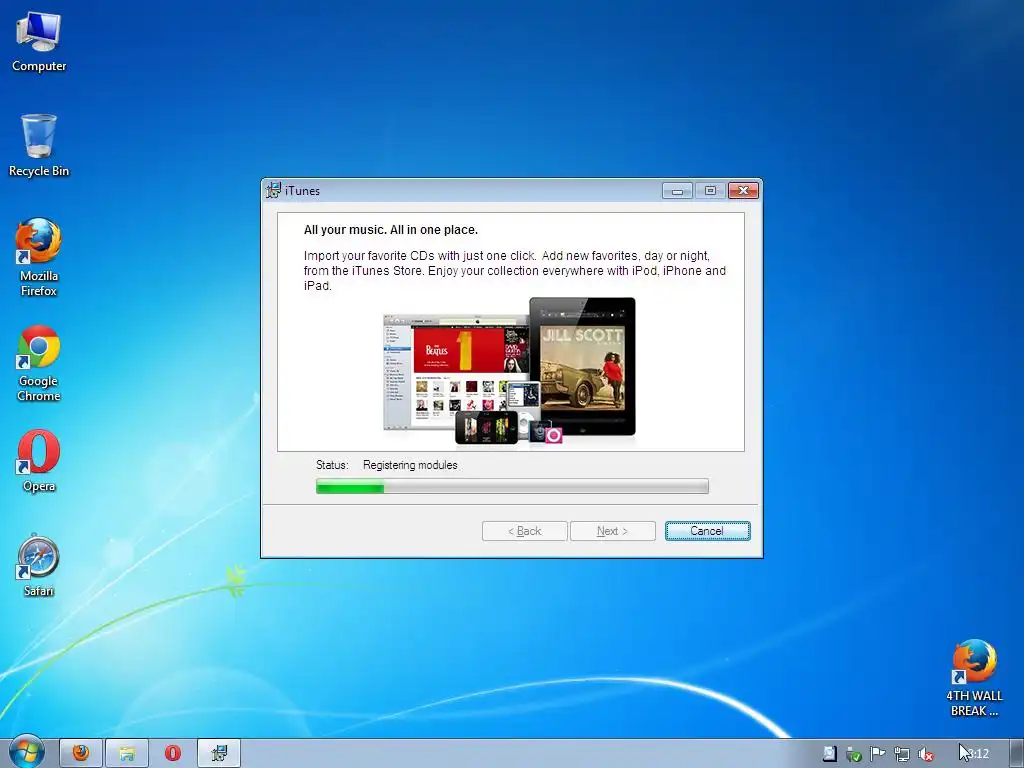Open Windows Explorer from the taskbar

[x=127, y=753]
